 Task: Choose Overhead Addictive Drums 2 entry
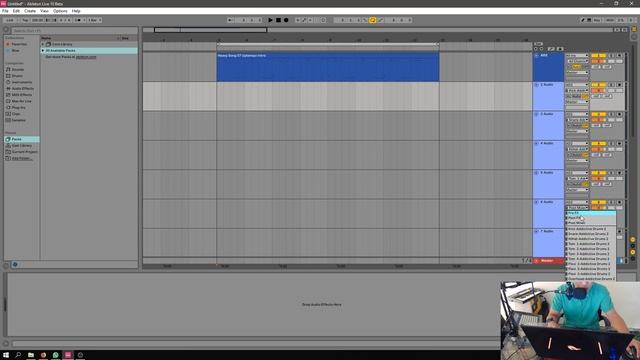(x=591, y=279)
